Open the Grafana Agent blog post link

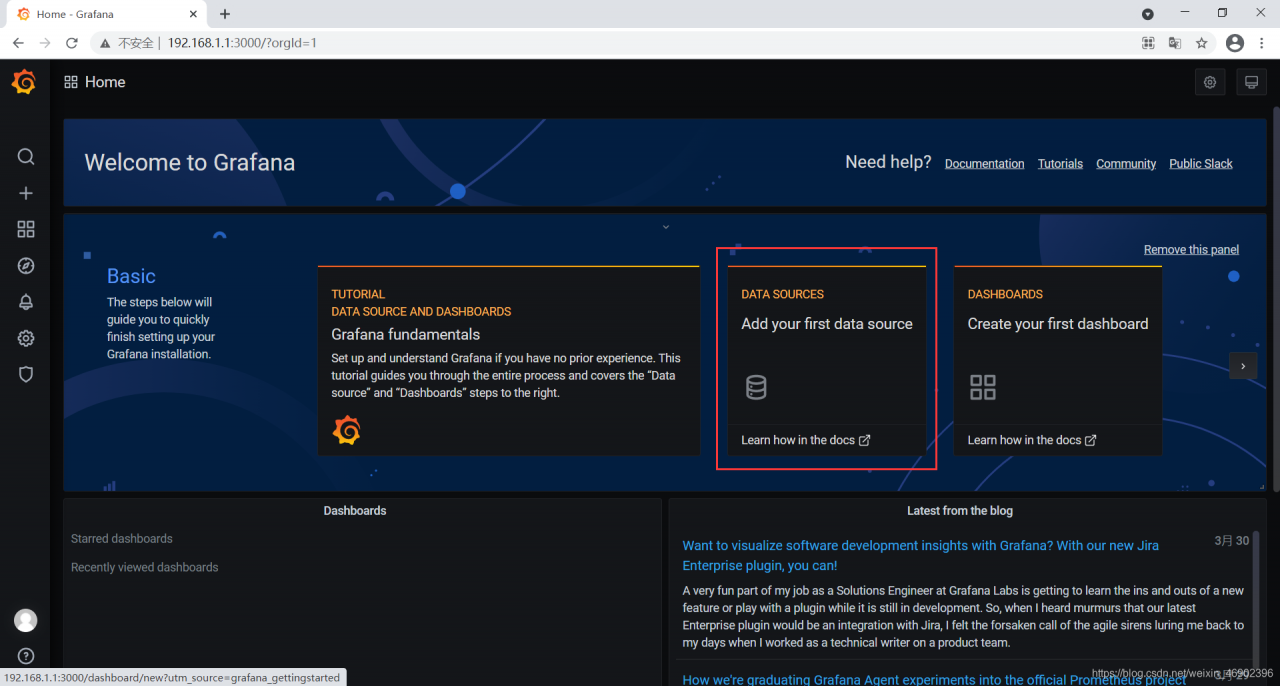click(934, 679)
